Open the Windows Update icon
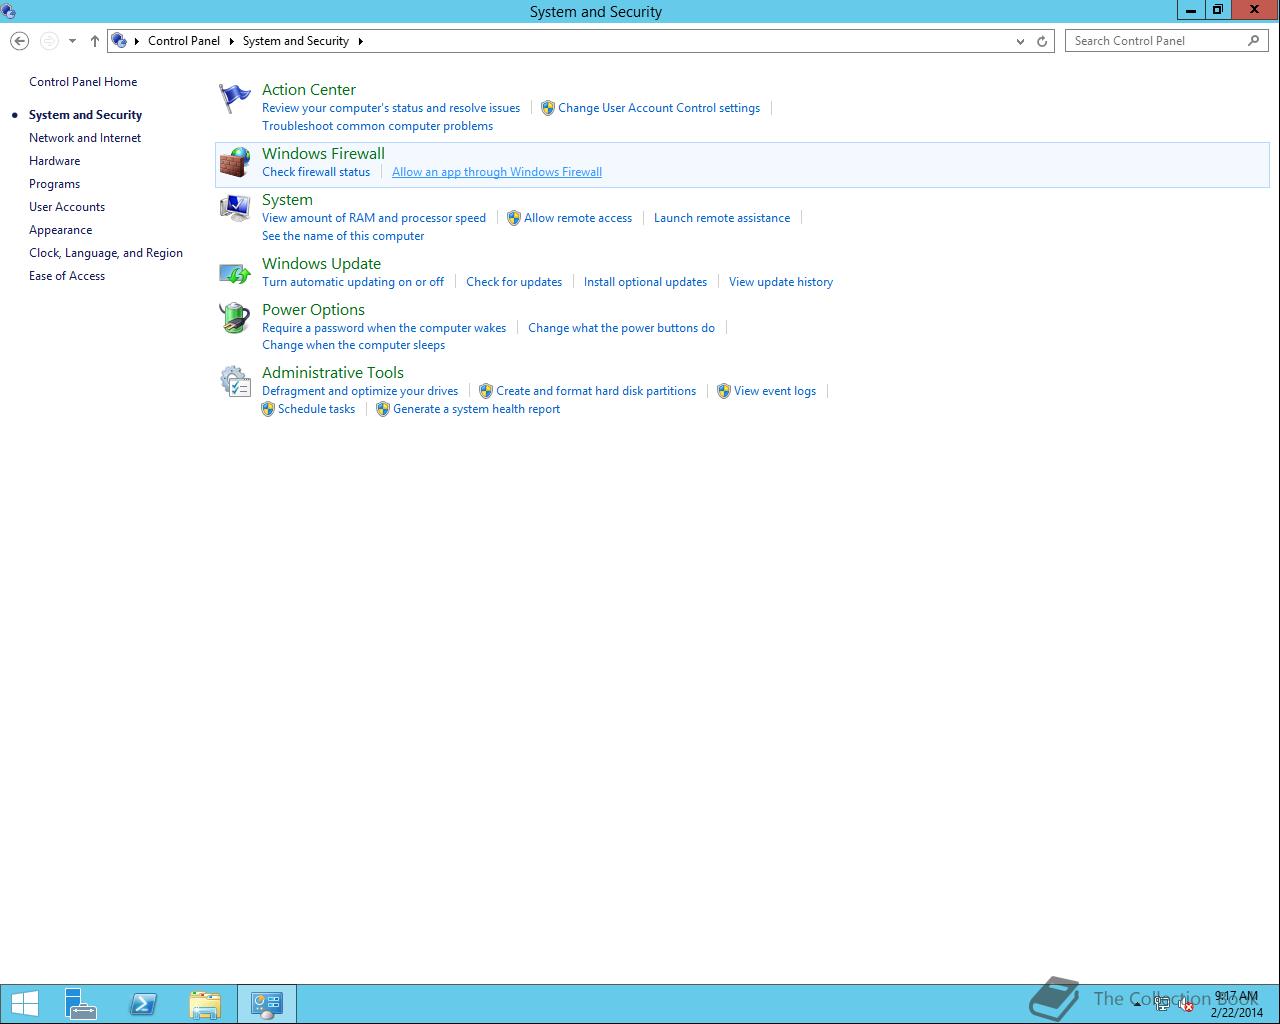Image resolution: width=1280 pixels, height=1024 pixels. point(235,272)
